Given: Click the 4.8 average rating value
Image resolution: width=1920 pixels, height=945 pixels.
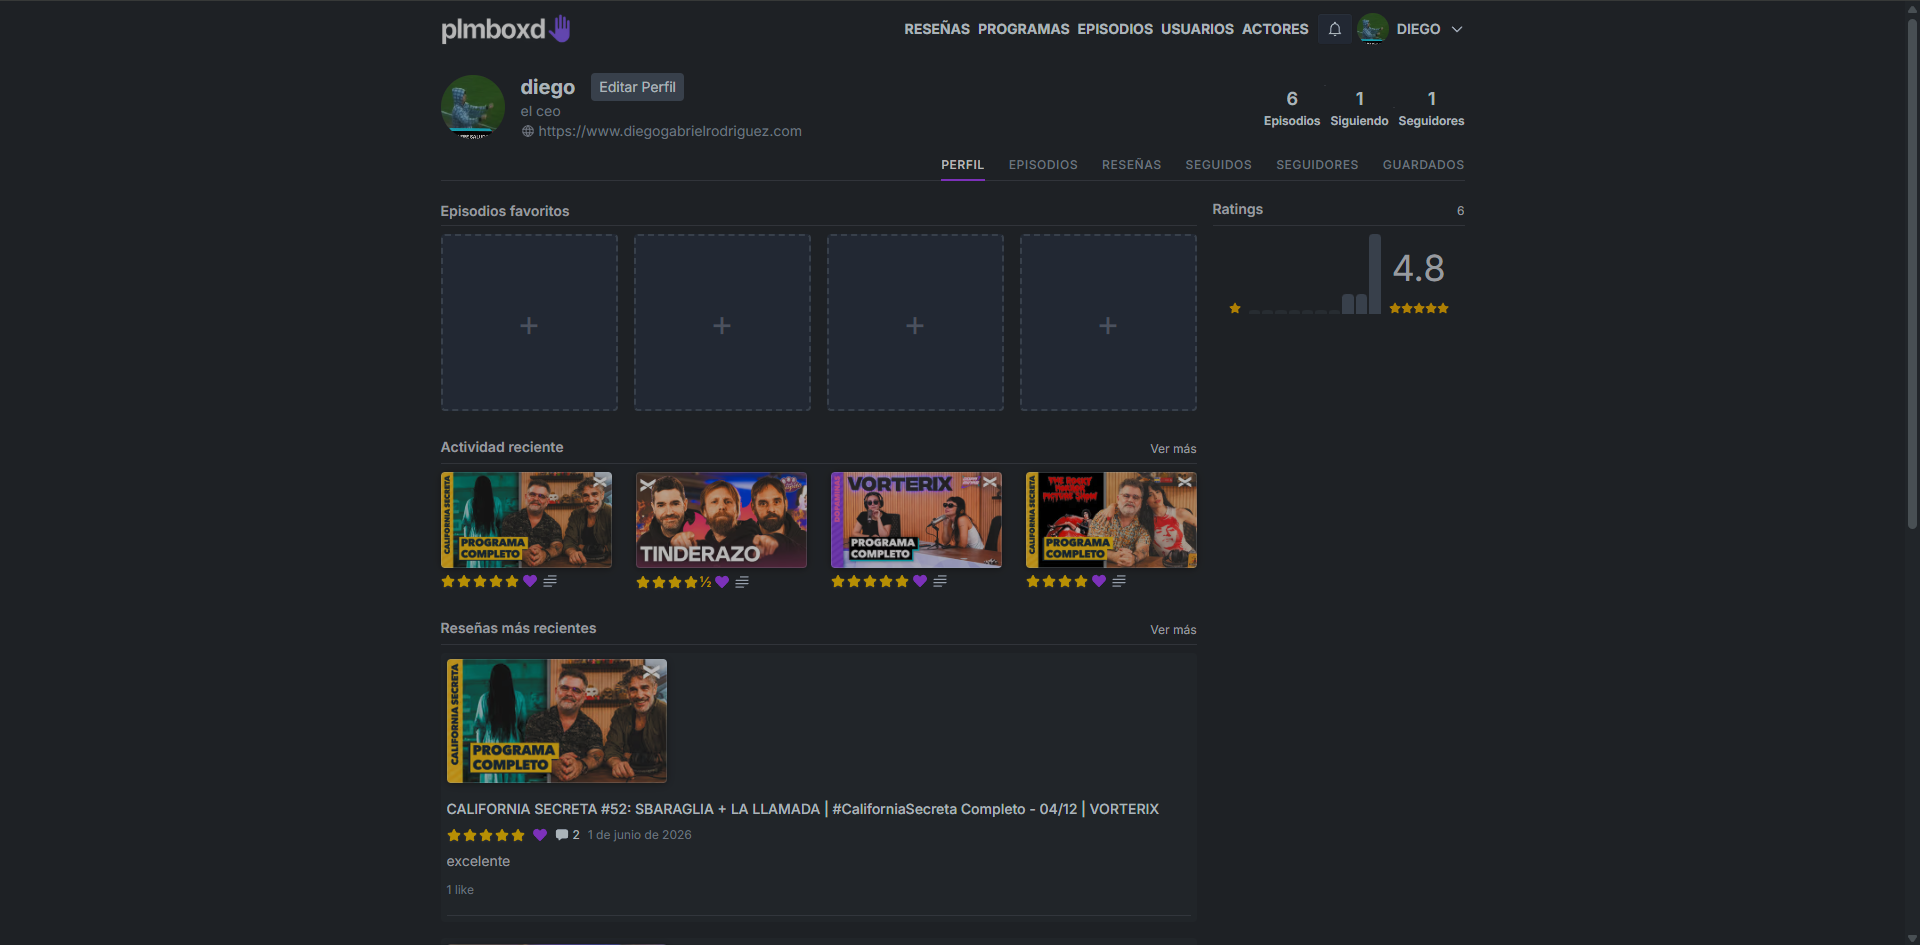Looking at the screenshot, I should coord(1418,268).
